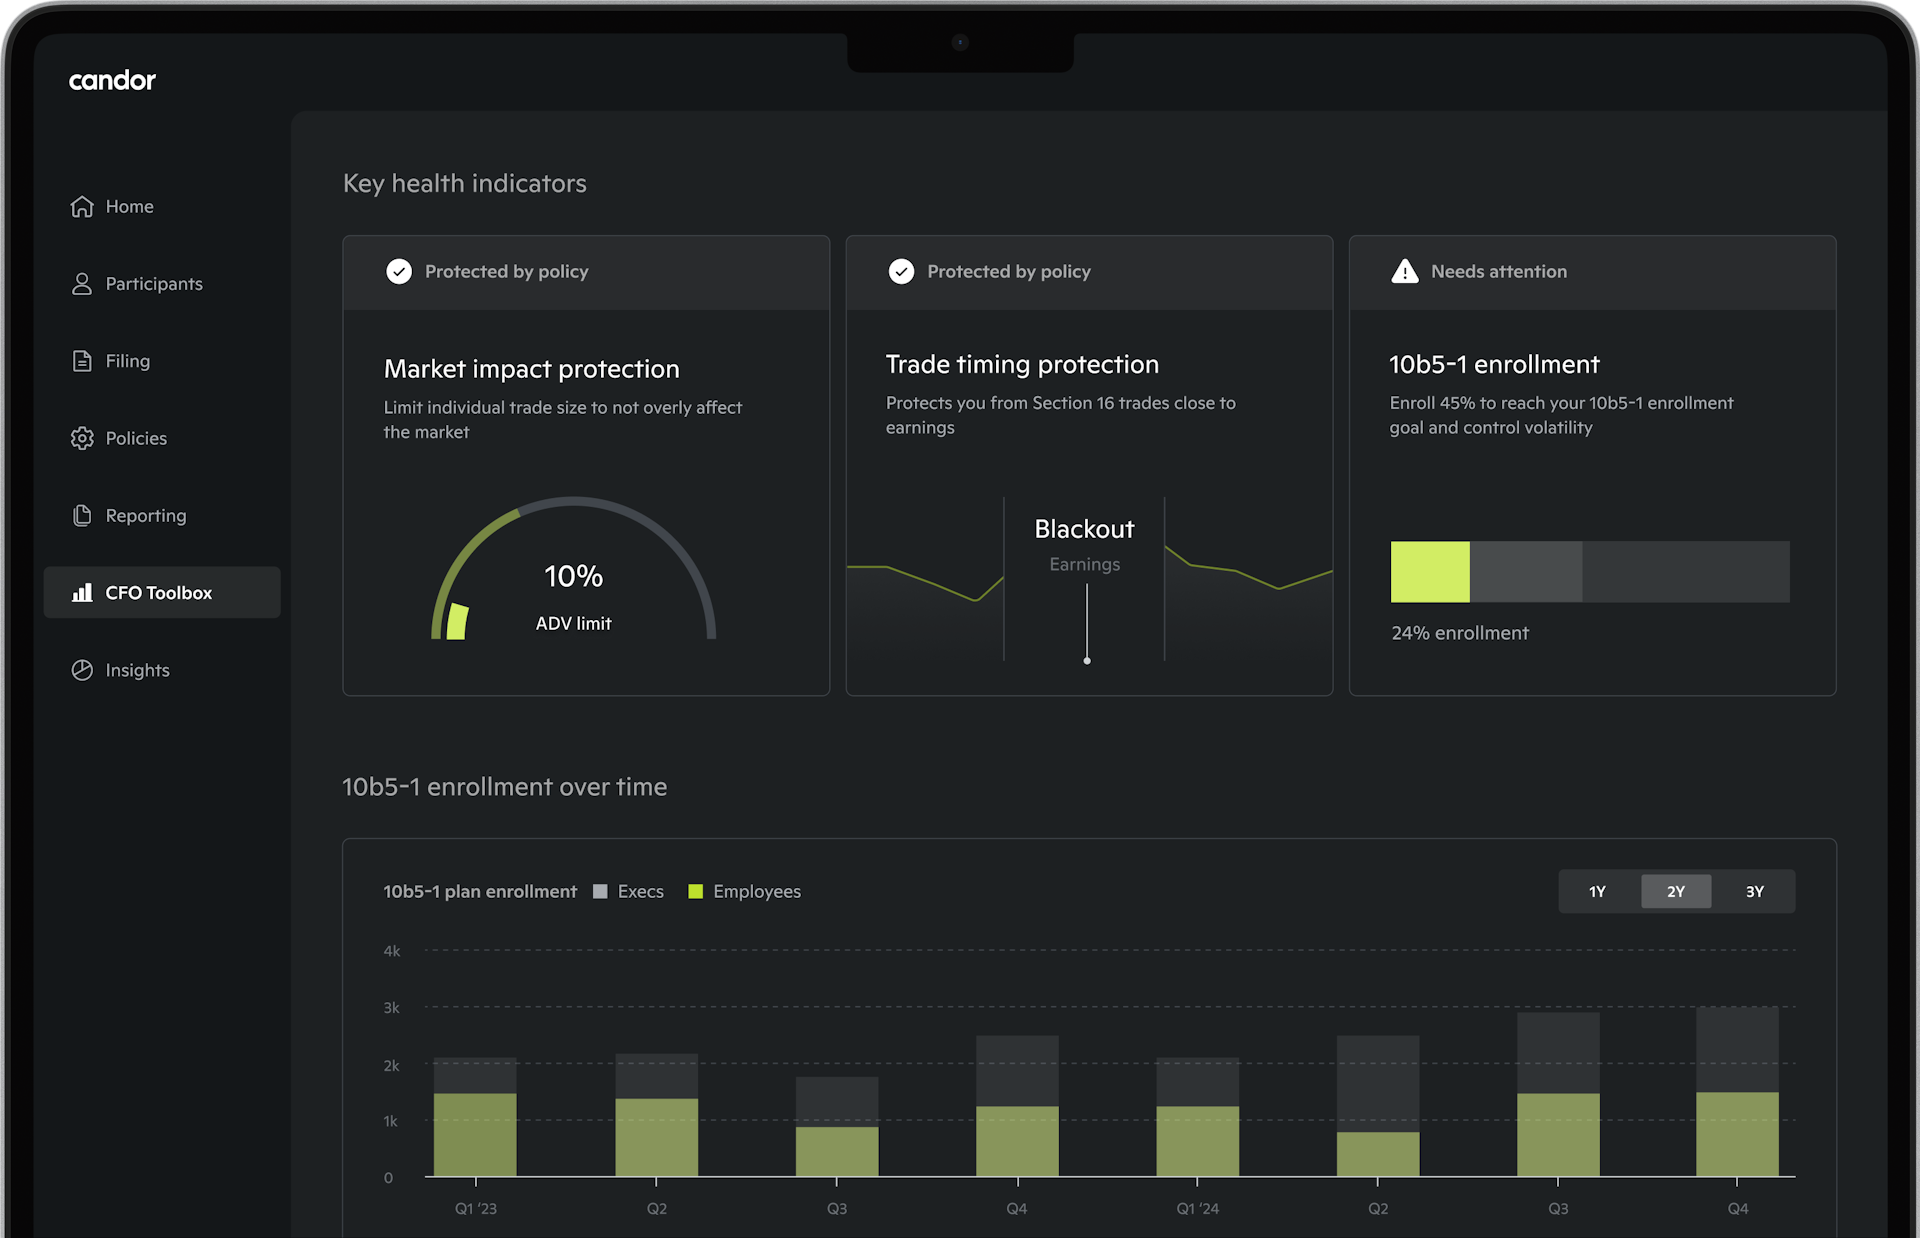1920x1238 pixels.
Task: Click checkmark icon on Trade timing card
Action: coord(901,271)
